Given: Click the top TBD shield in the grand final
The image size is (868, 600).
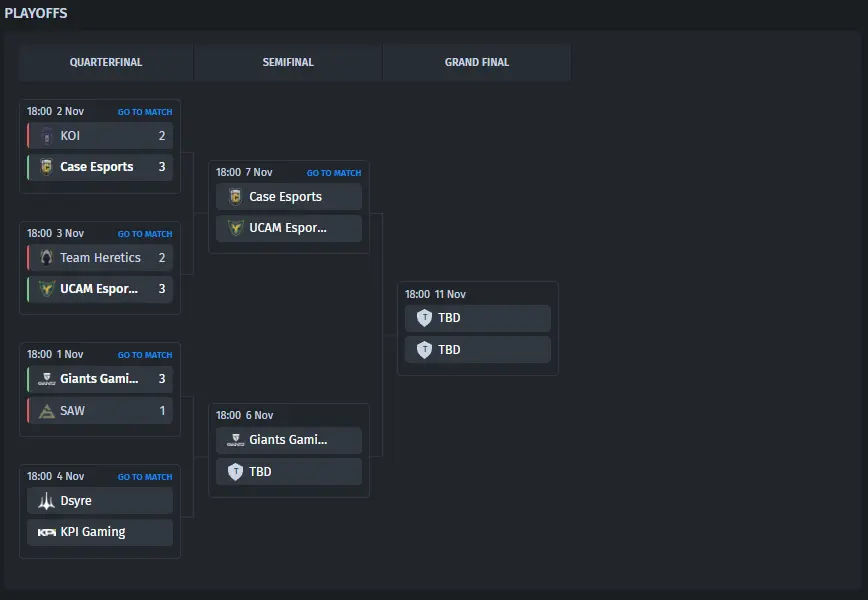Looking at the screenshot, I should tap(425, 318).
